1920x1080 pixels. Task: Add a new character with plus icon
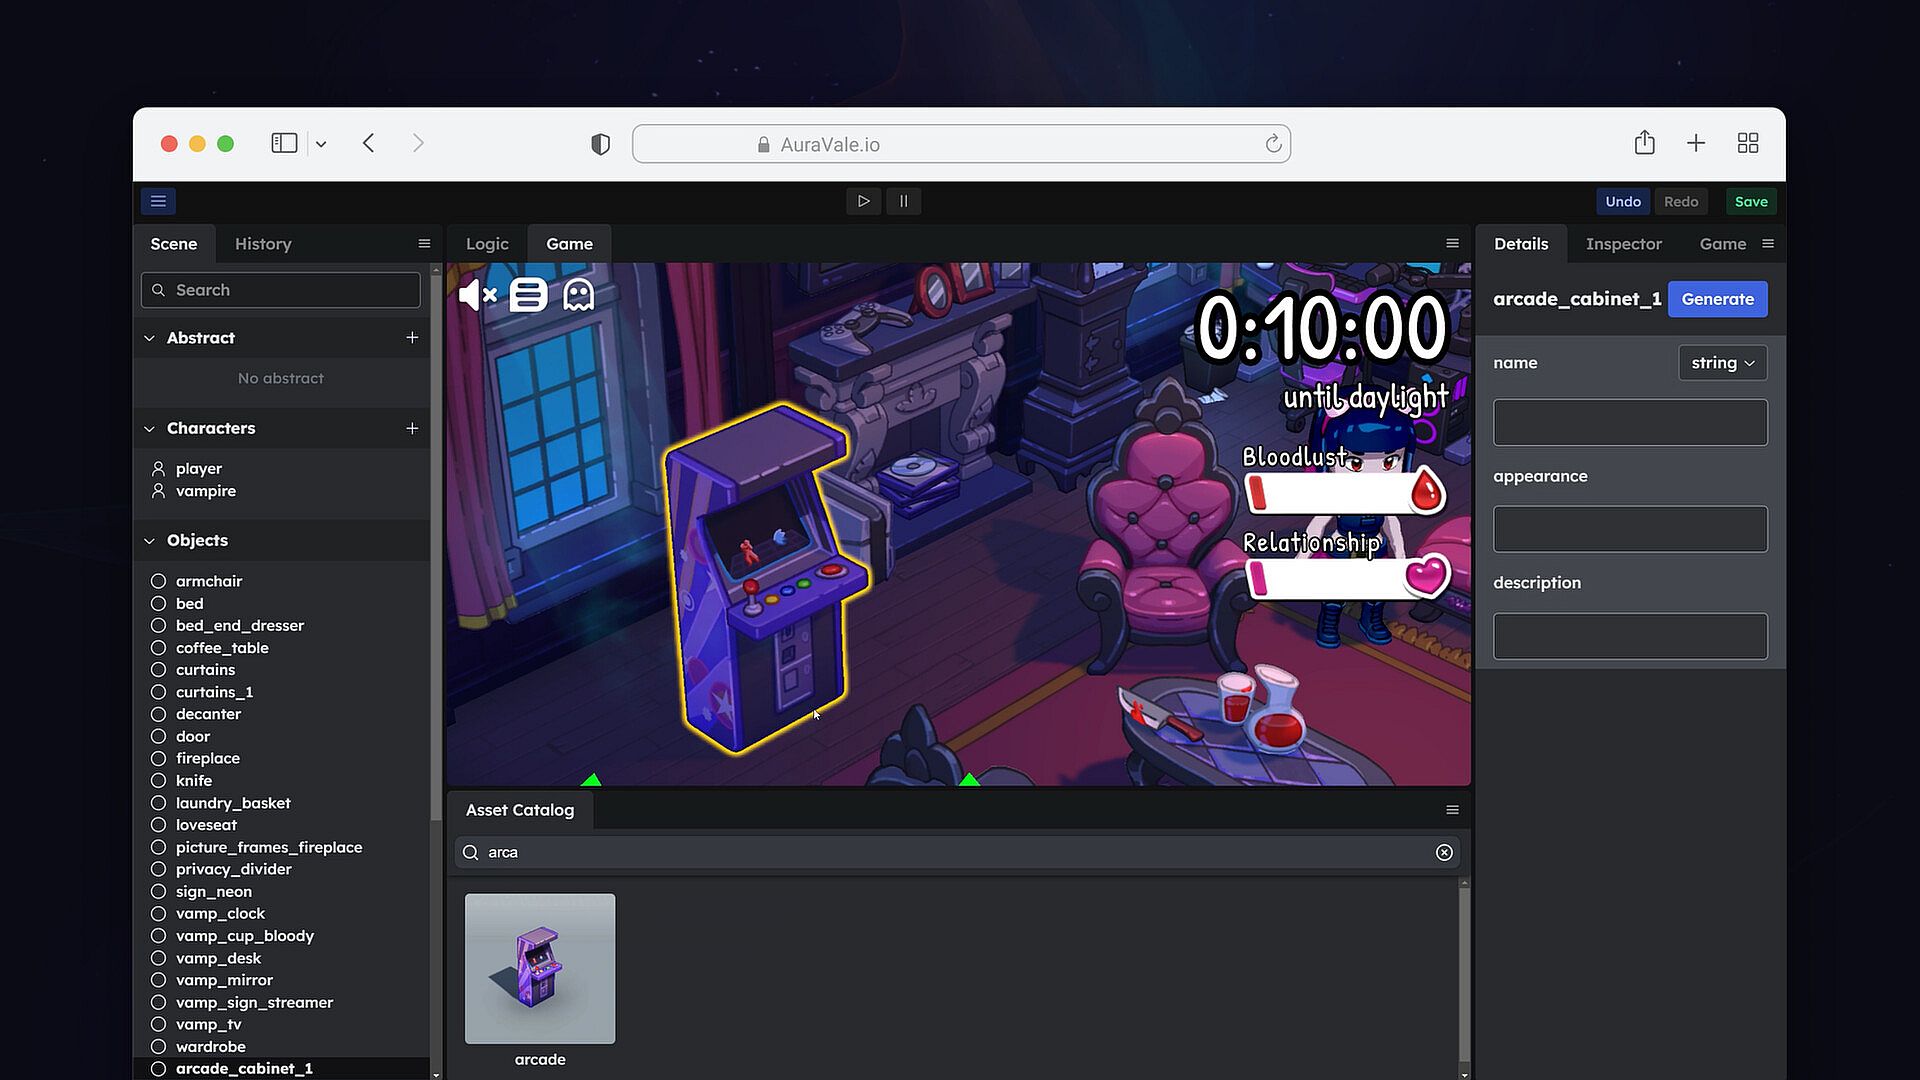tap(412, 428)
